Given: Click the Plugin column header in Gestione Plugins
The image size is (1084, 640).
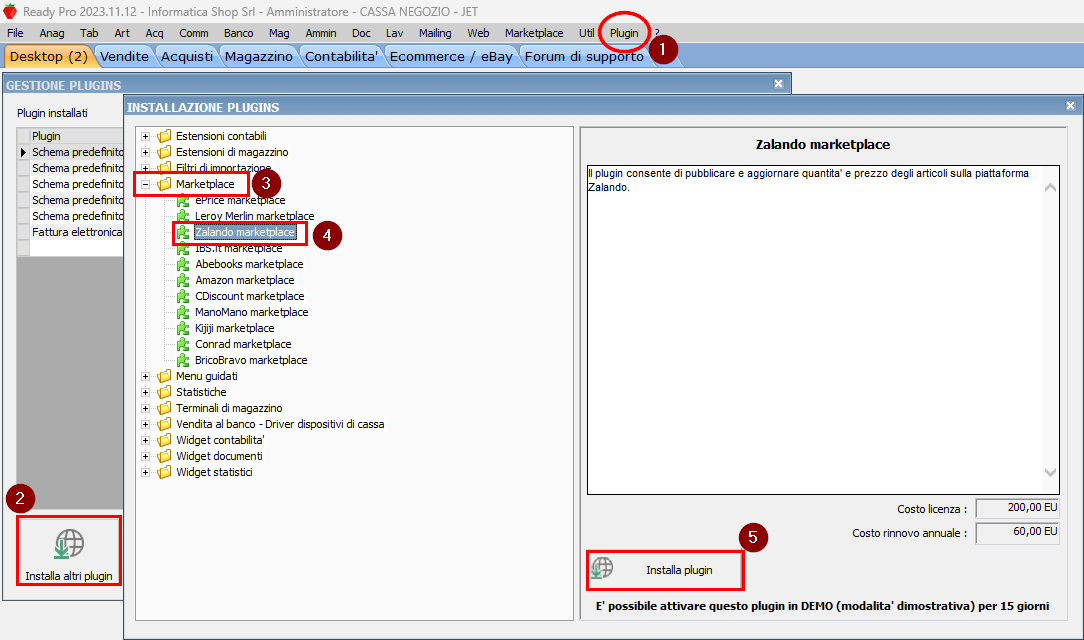Looking at the screenshot, I should coord(77,136).
